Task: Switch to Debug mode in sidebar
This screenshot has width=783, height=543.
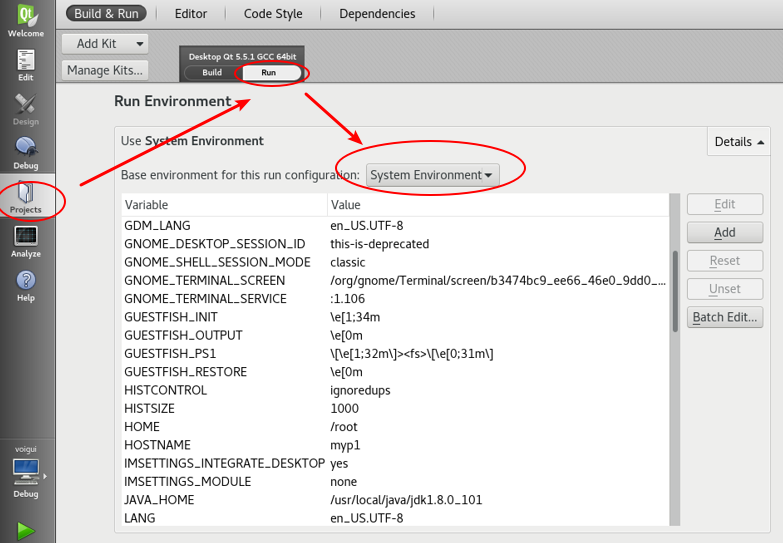Action: coord(26,153)
